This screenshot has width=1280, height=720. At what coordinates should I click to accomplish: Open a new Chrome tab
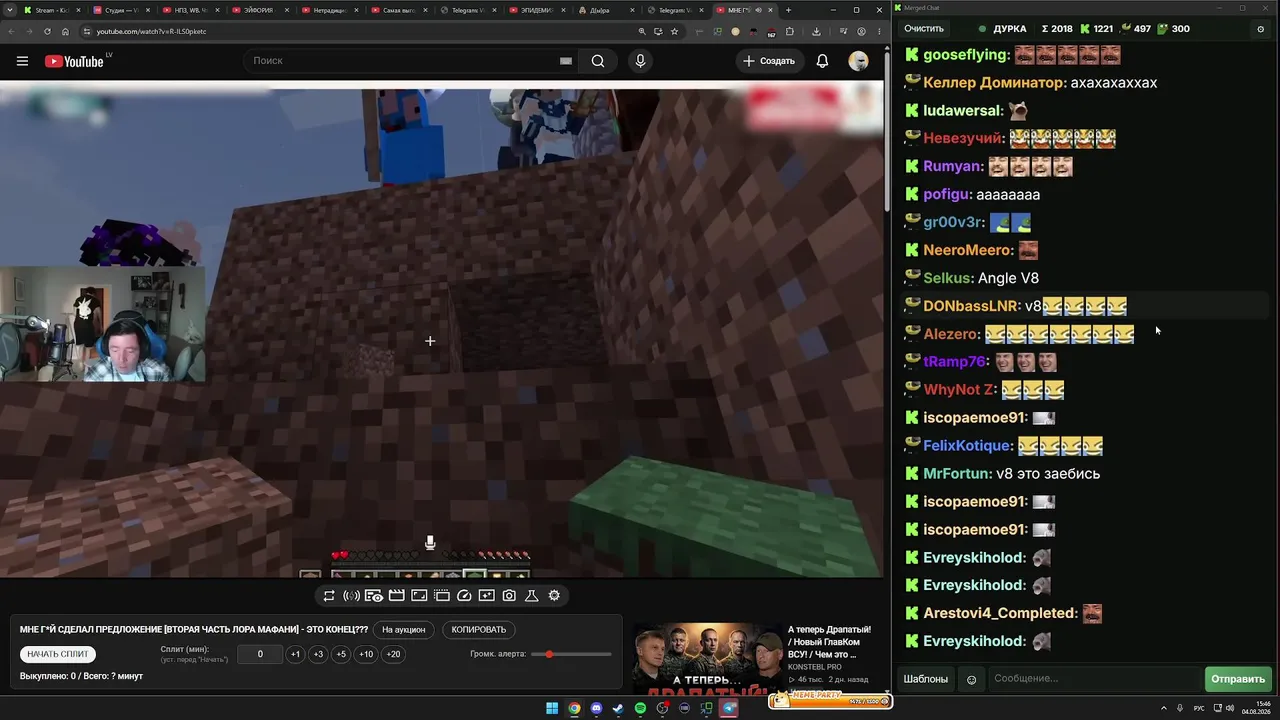(x=788, y=10)
